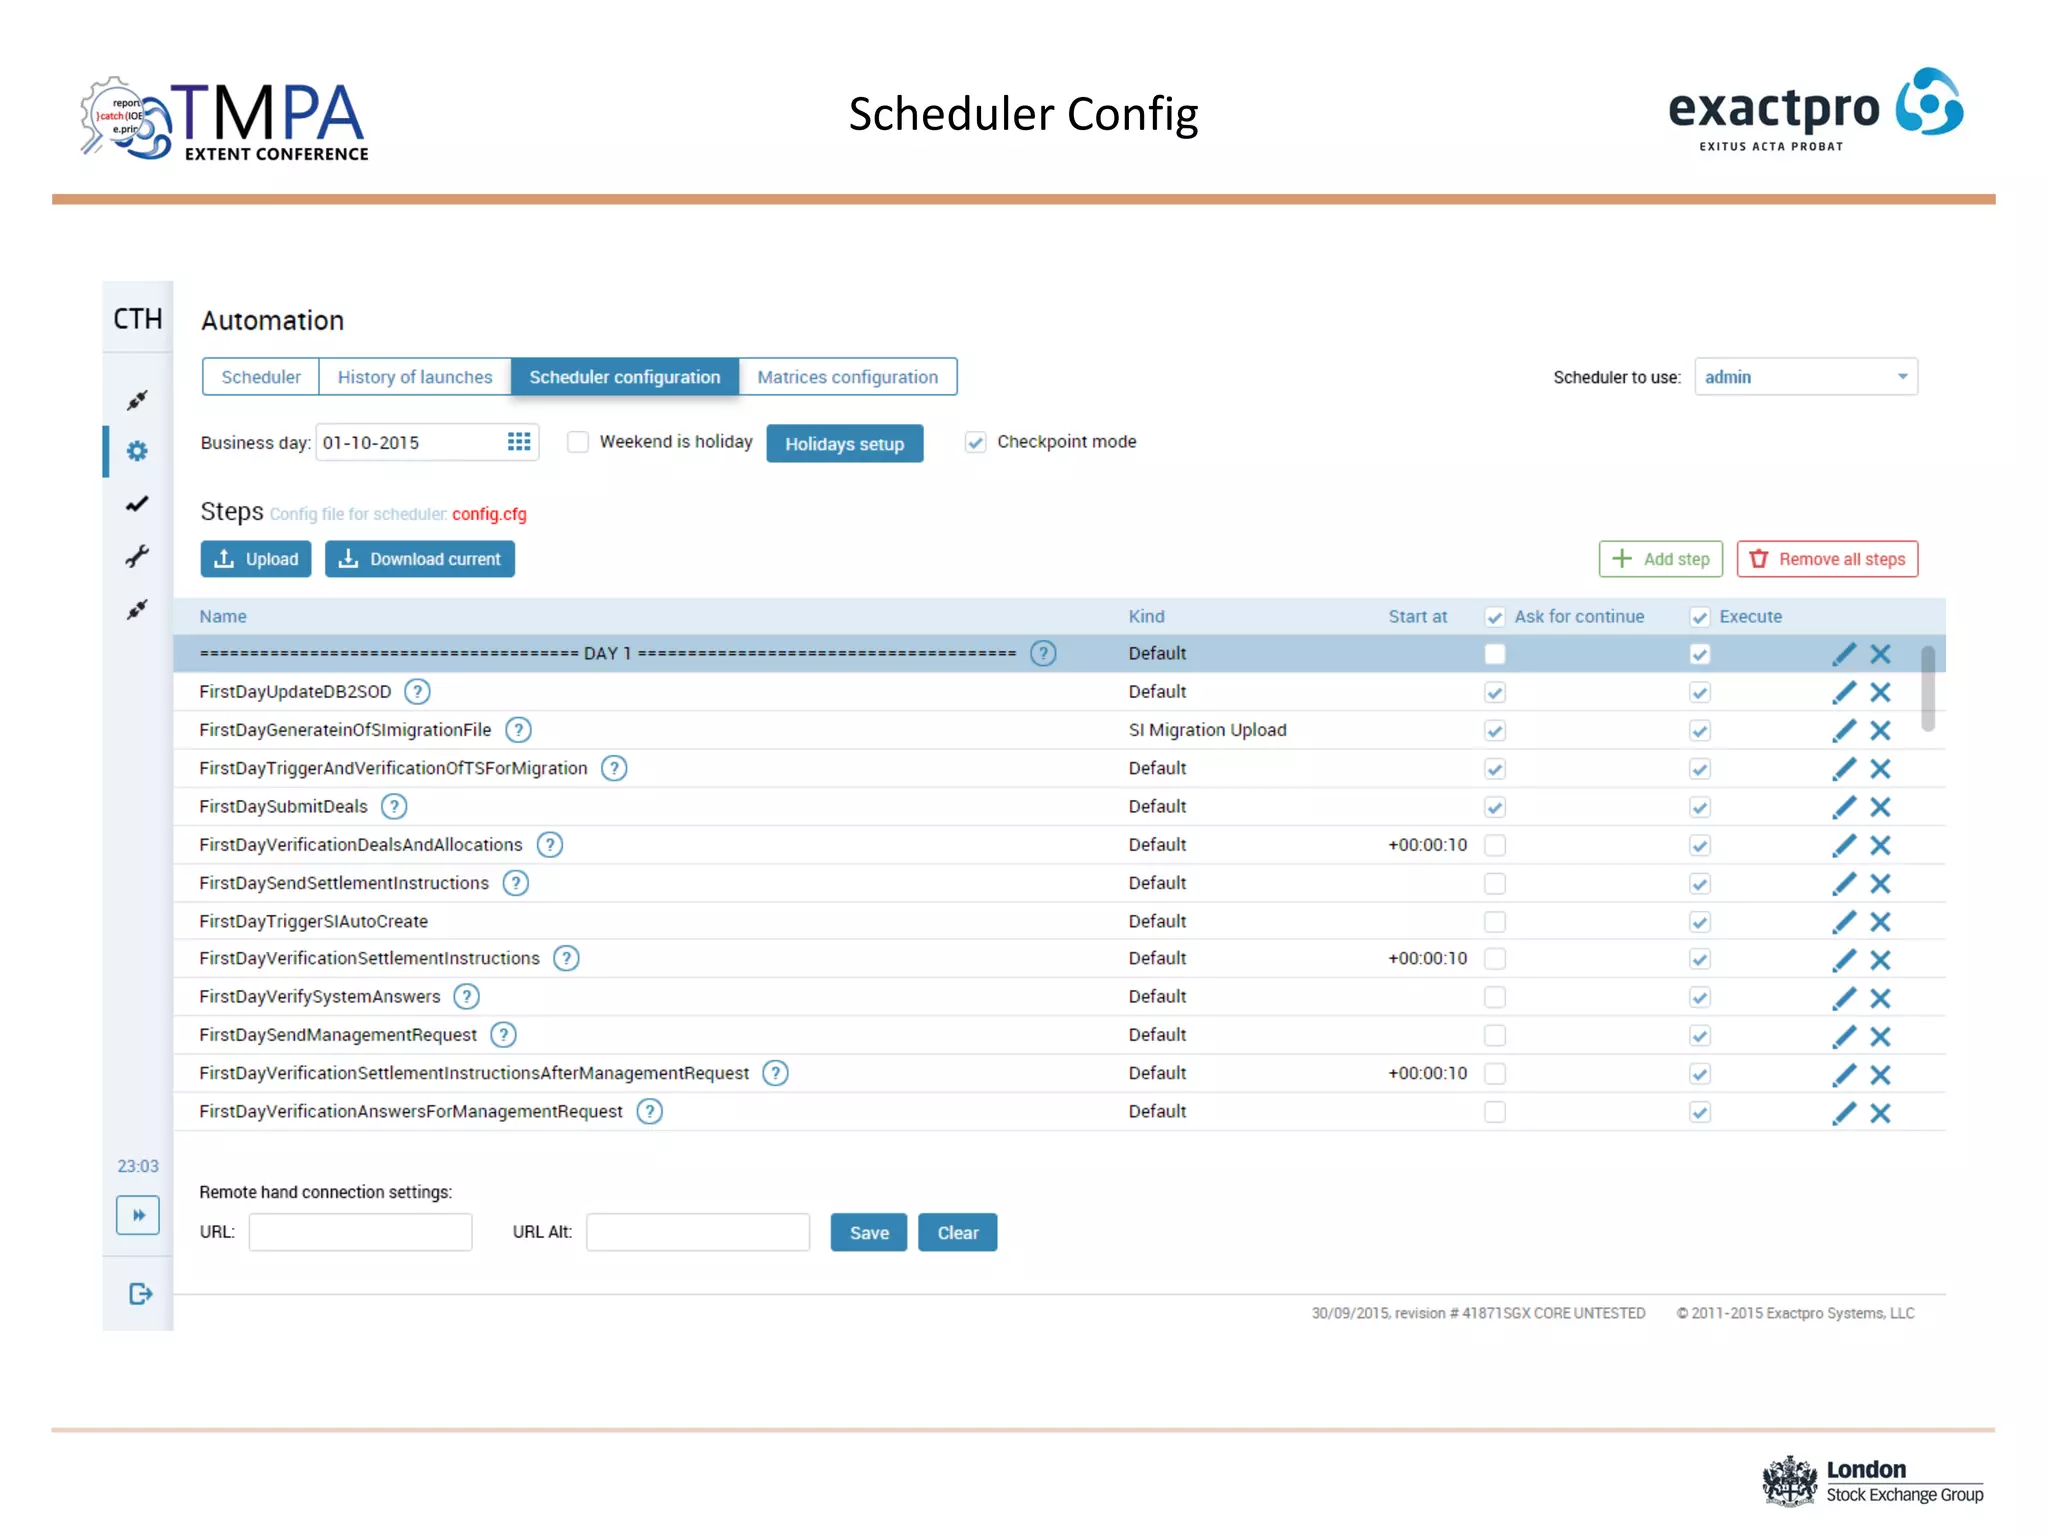This screenshot has height=1536, width=2048.
Task: Enable Ask for continue for FirstDayTriggerSIAutoCreate
Action: (x=1495, y=922)
